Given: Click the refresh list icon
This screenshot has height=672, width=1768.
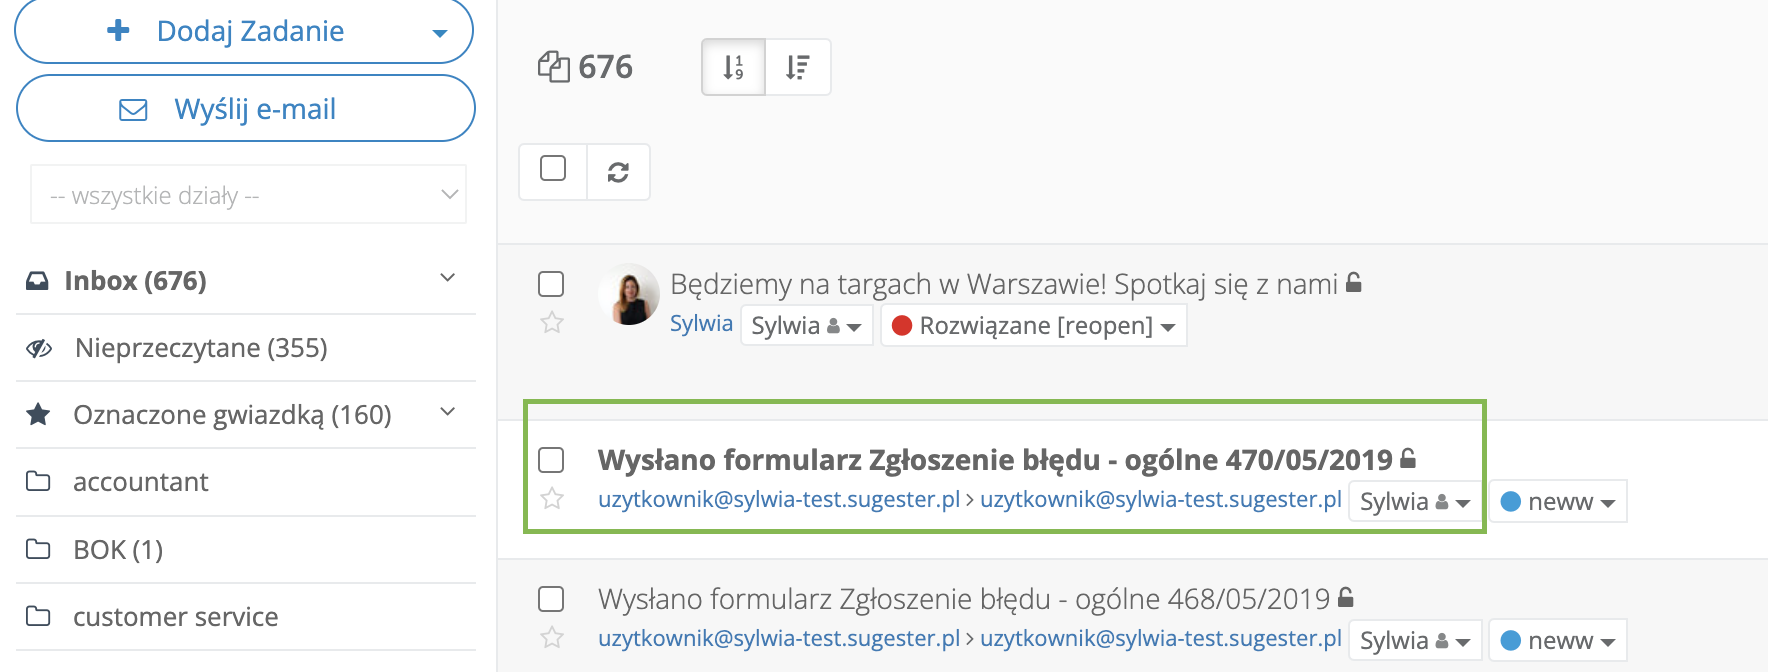Looking at the screenshot, I should coord(618,172).
